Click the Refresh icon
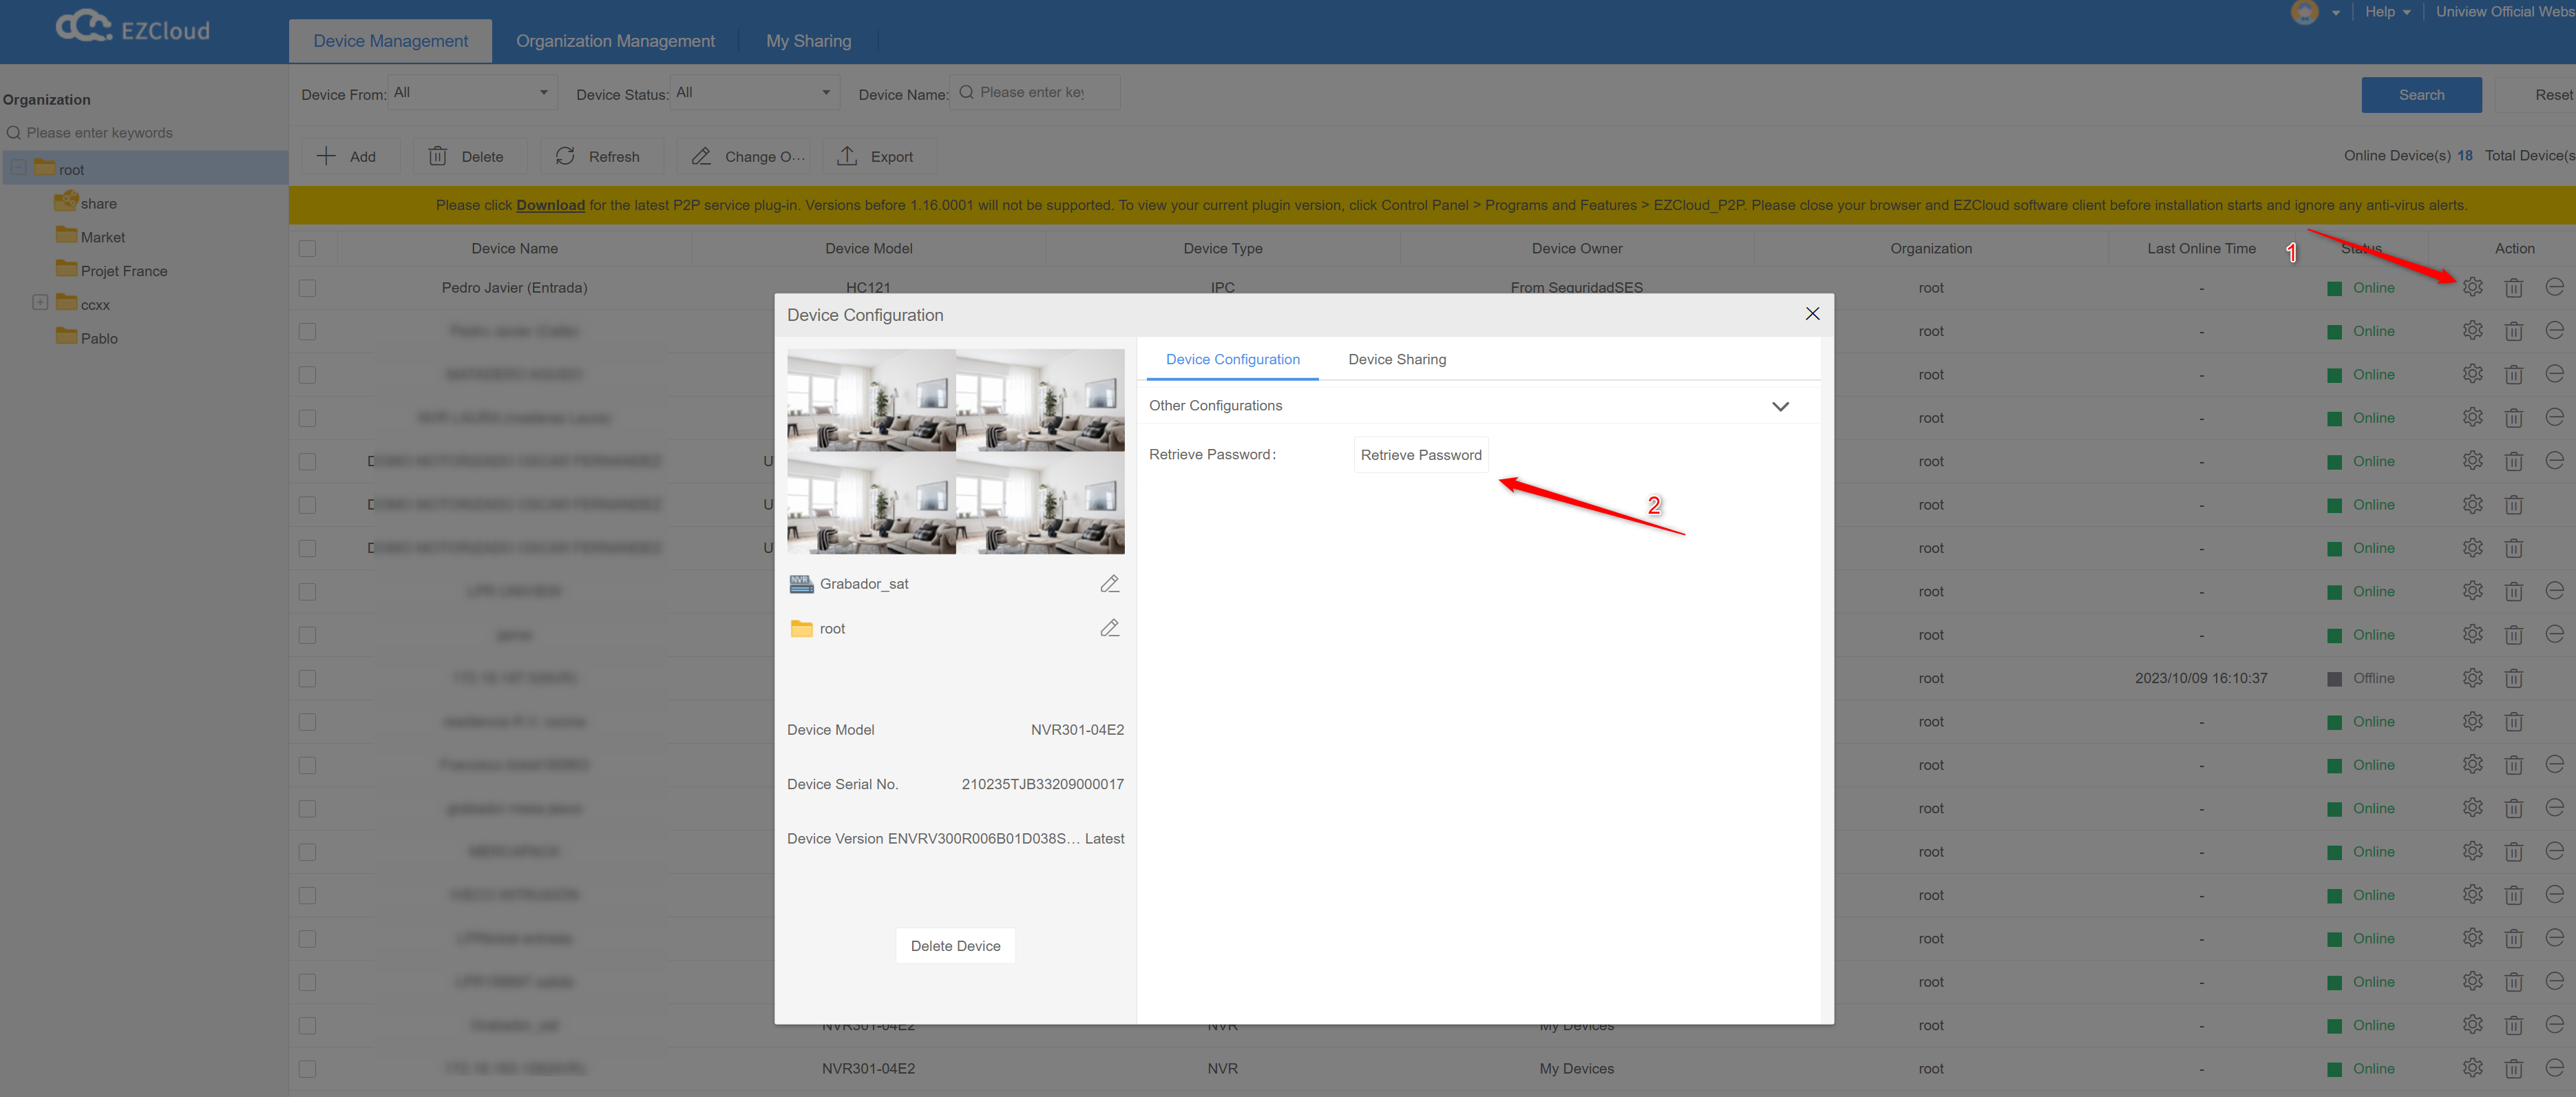Viewport: 2576px width, 1097px height. (x=566, y=156)
